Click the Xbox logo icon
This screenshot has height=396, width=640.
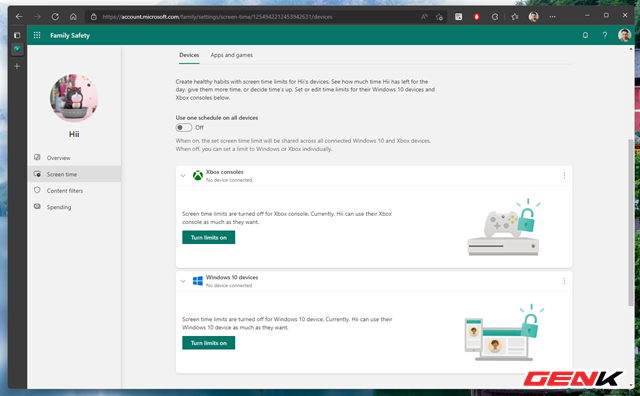(198, 176)
